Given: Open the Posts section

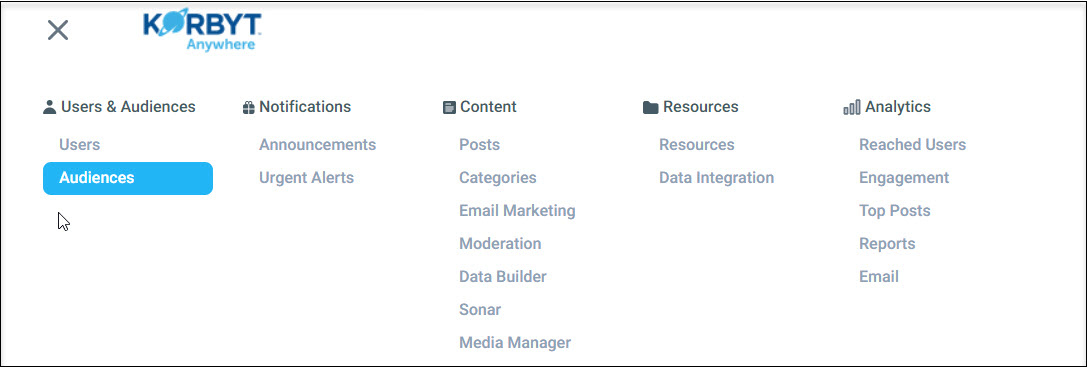Looking at the screenshot, I should 480,145.
